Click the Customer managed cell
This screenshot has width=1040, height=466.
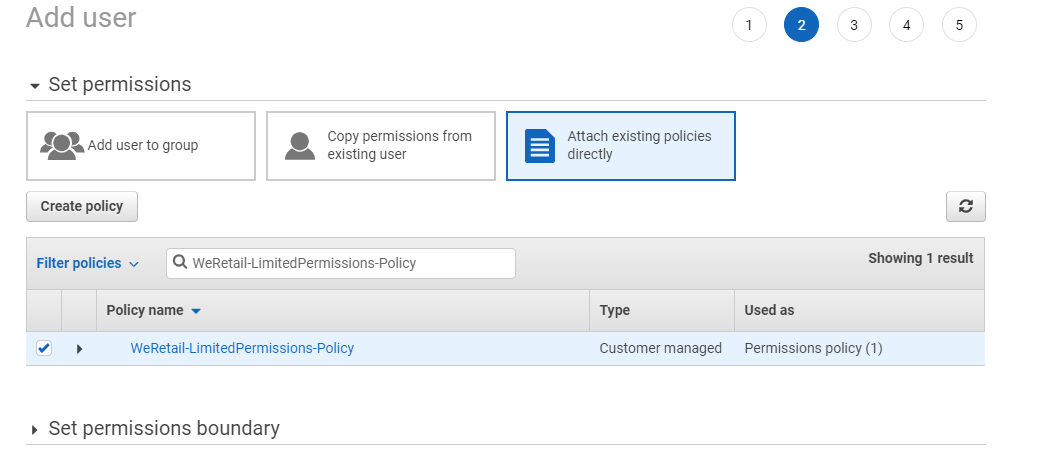click(x=661, y=348)
